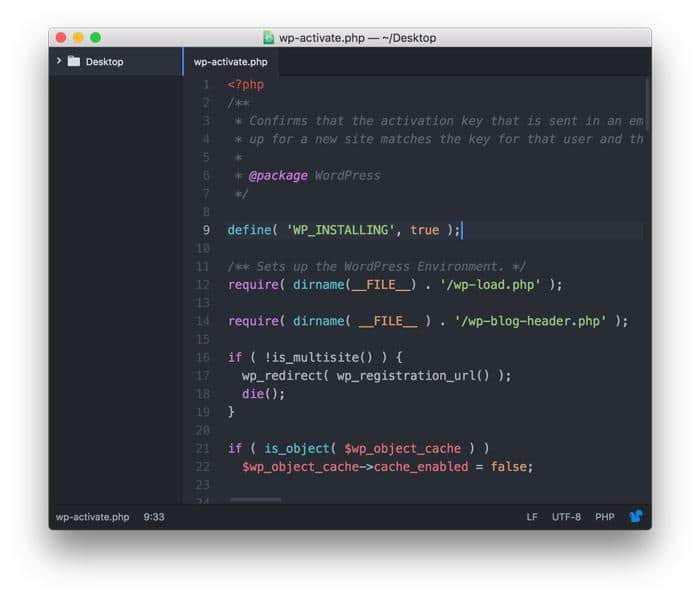Switch to the wp-activate.php tab

[230, 62]
